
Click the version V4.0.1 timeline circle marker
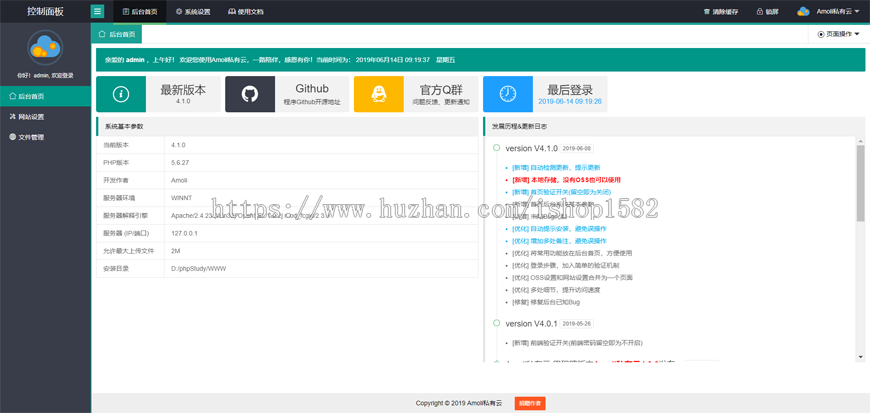click(497, 323)
